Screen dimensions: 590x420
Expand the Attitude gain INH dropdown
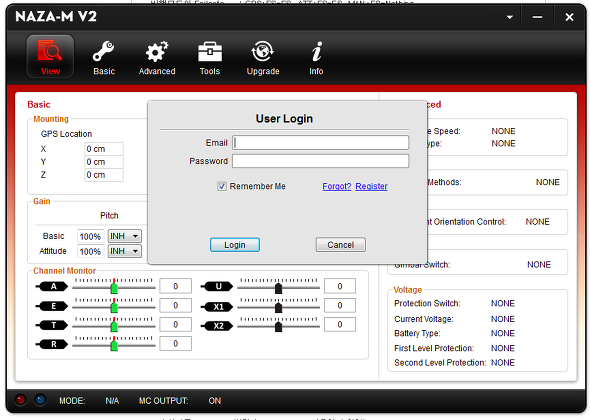tap(125, 251)
